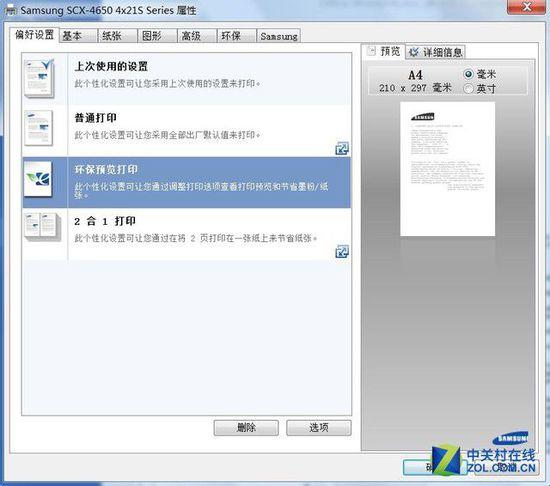This screenshot has width=550, height=486.
Task: Click the 选项 button
Action: (318, 427)
